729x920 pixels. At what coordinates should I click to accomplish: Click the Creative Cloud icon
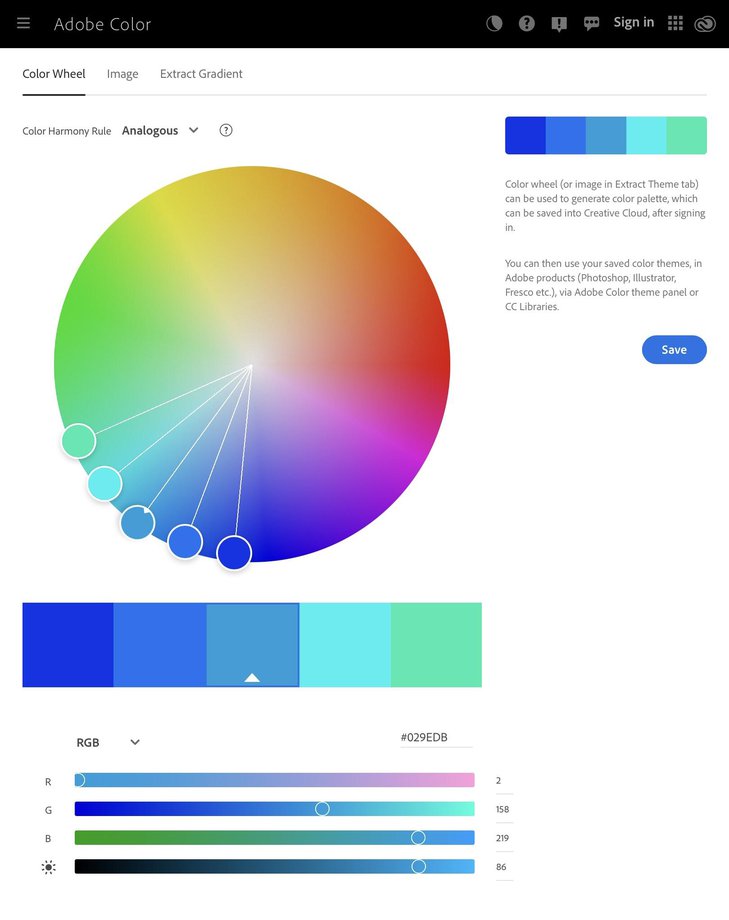705,22
